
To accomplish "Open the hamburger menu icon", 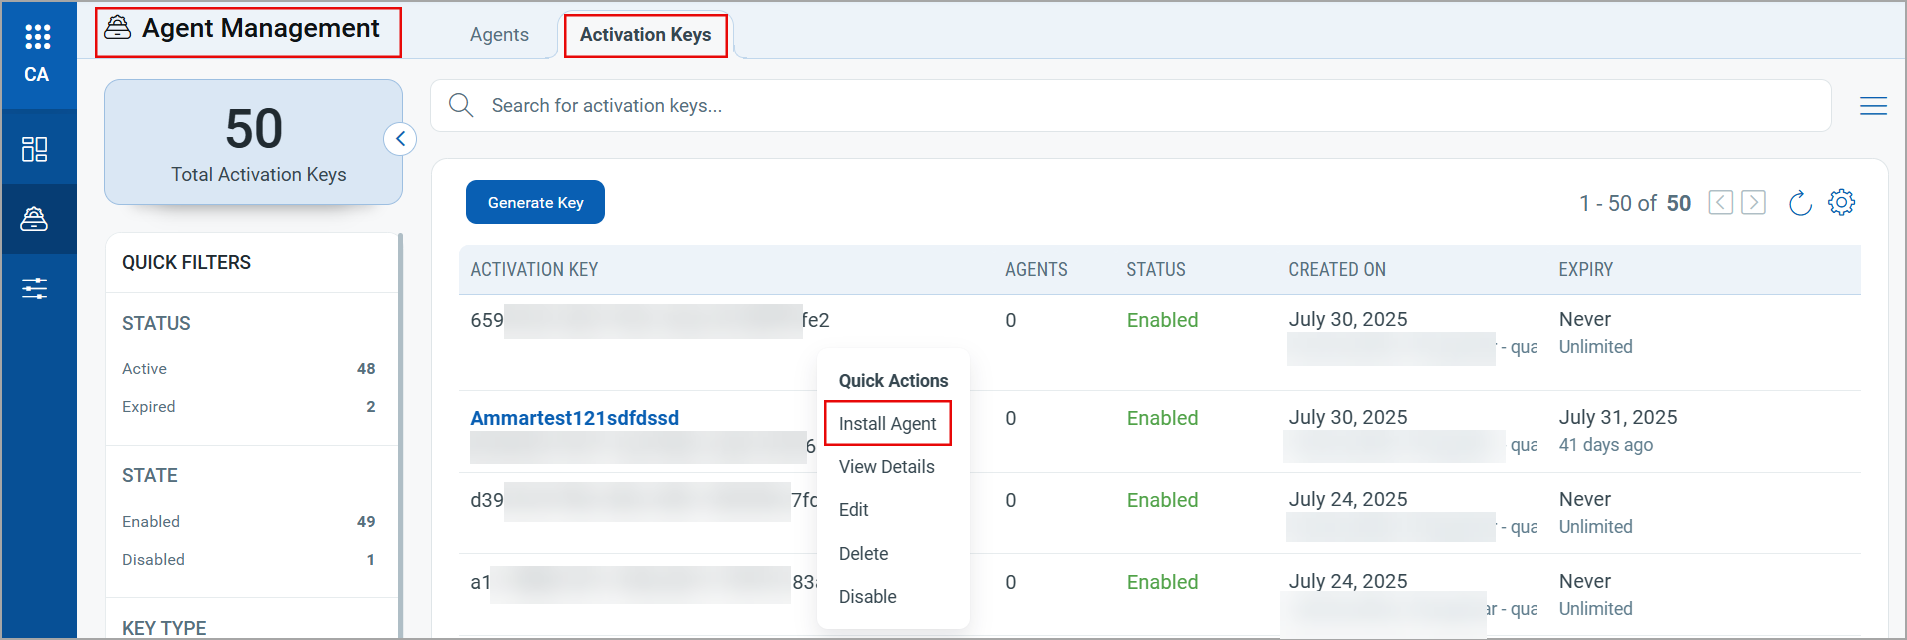I will pos(1873,106).
